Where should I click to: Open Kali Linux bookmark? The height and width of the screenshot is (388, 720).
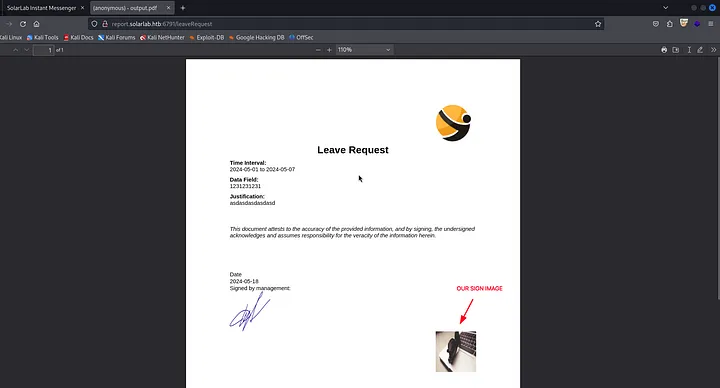coord(11,38)
